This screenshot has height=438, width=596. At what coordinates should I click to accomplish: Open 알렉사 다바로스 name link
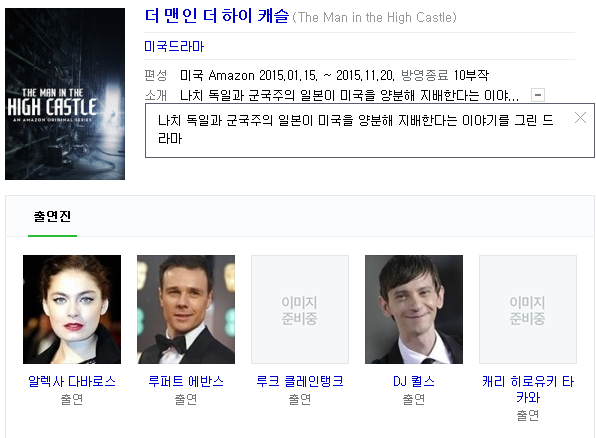click(x=72, y=381)
